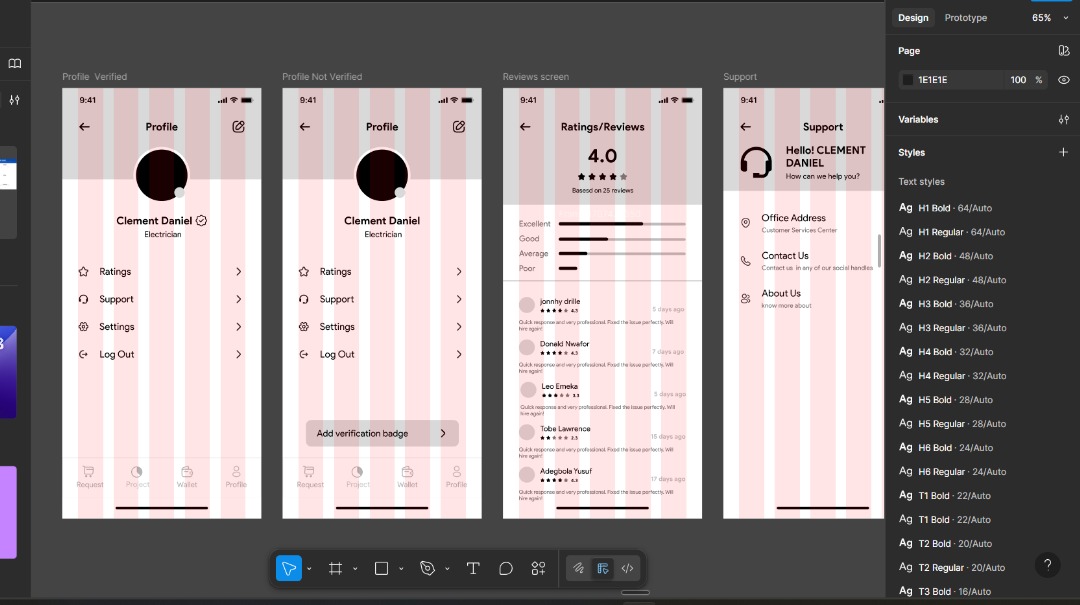Select the Text tool

point(472,568)
